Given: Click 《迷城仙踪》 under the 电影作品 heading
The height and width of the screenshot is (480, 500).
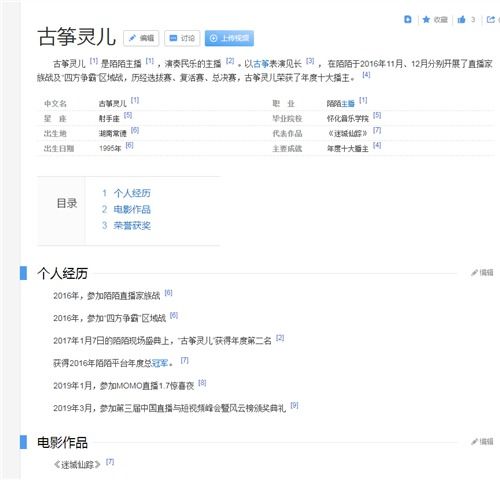Looking at the screenshot, I should pos(77,465).
